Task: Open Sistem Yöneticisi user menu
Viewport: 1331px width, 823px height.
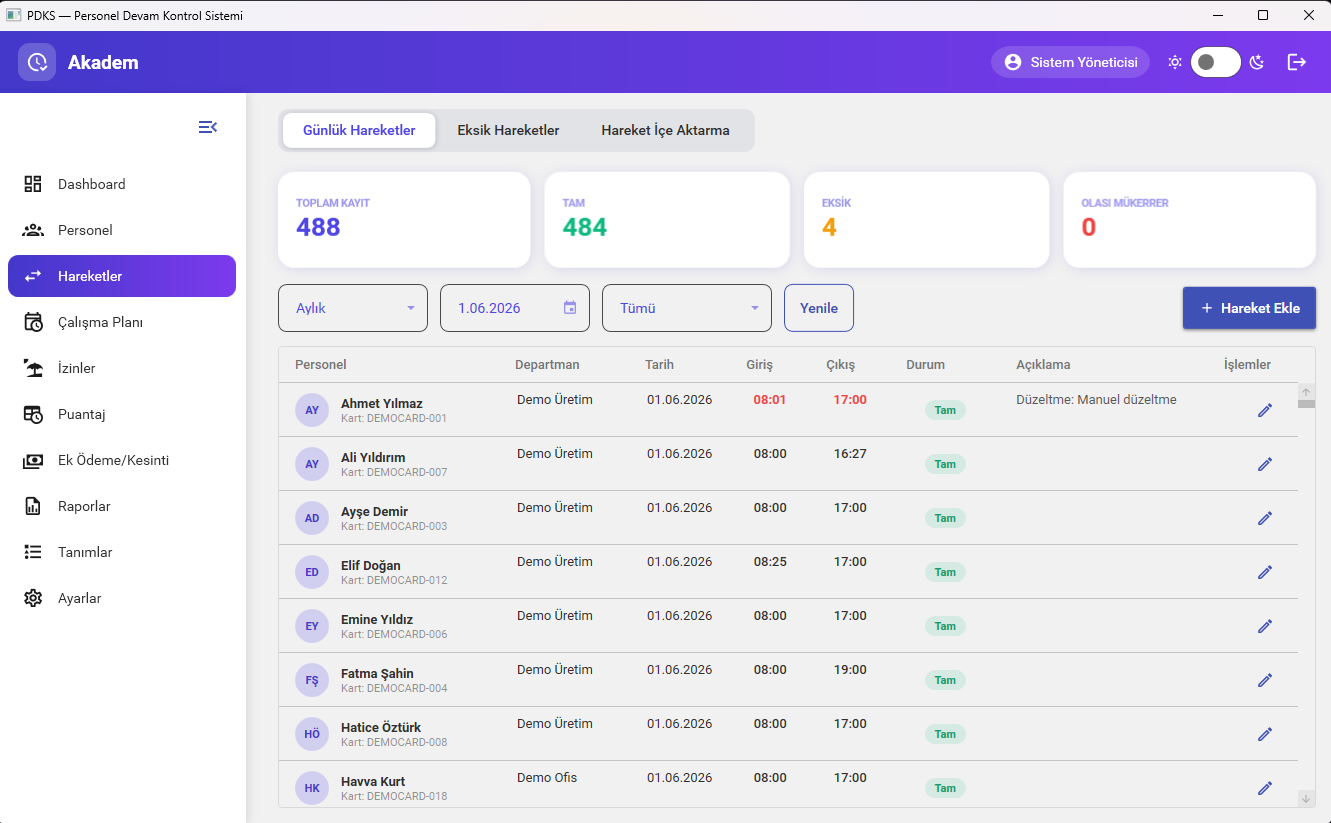Action: coord(1071,62)
